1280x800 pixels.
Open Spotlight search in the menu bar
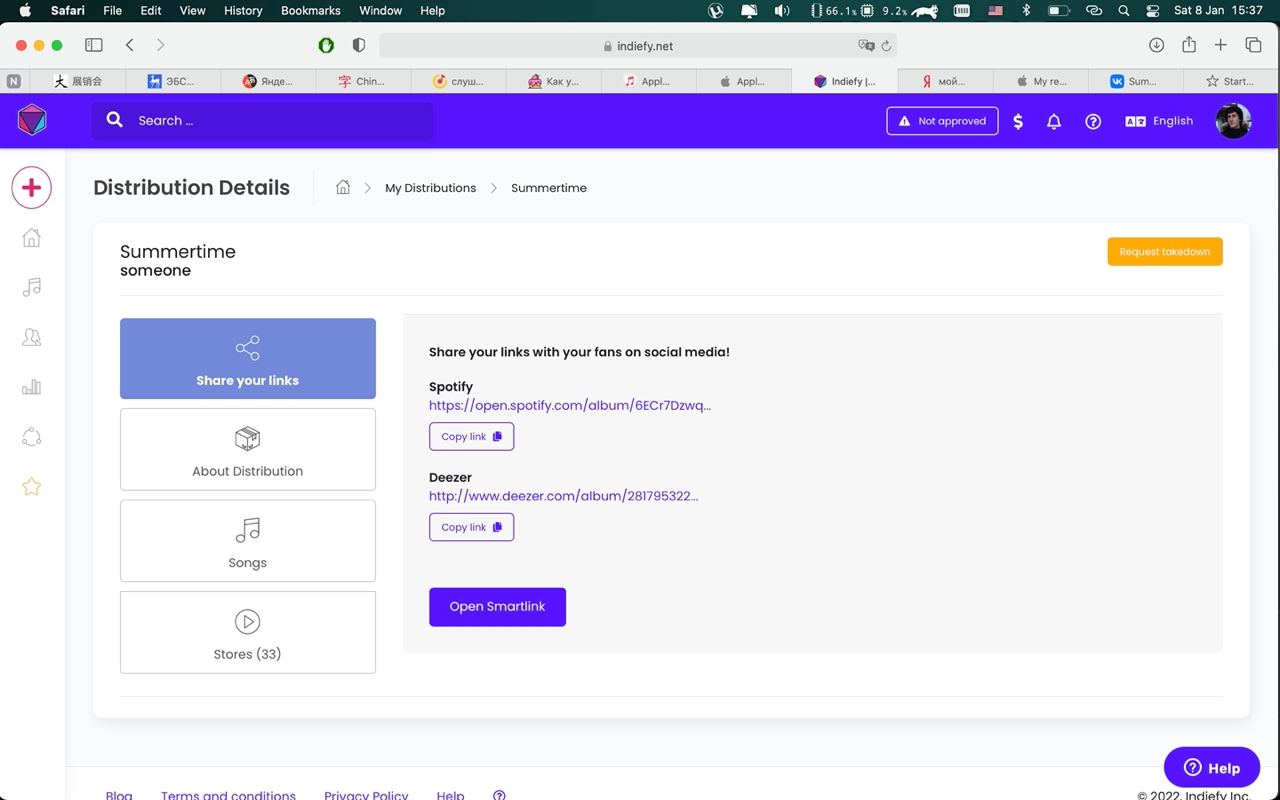1124,11
